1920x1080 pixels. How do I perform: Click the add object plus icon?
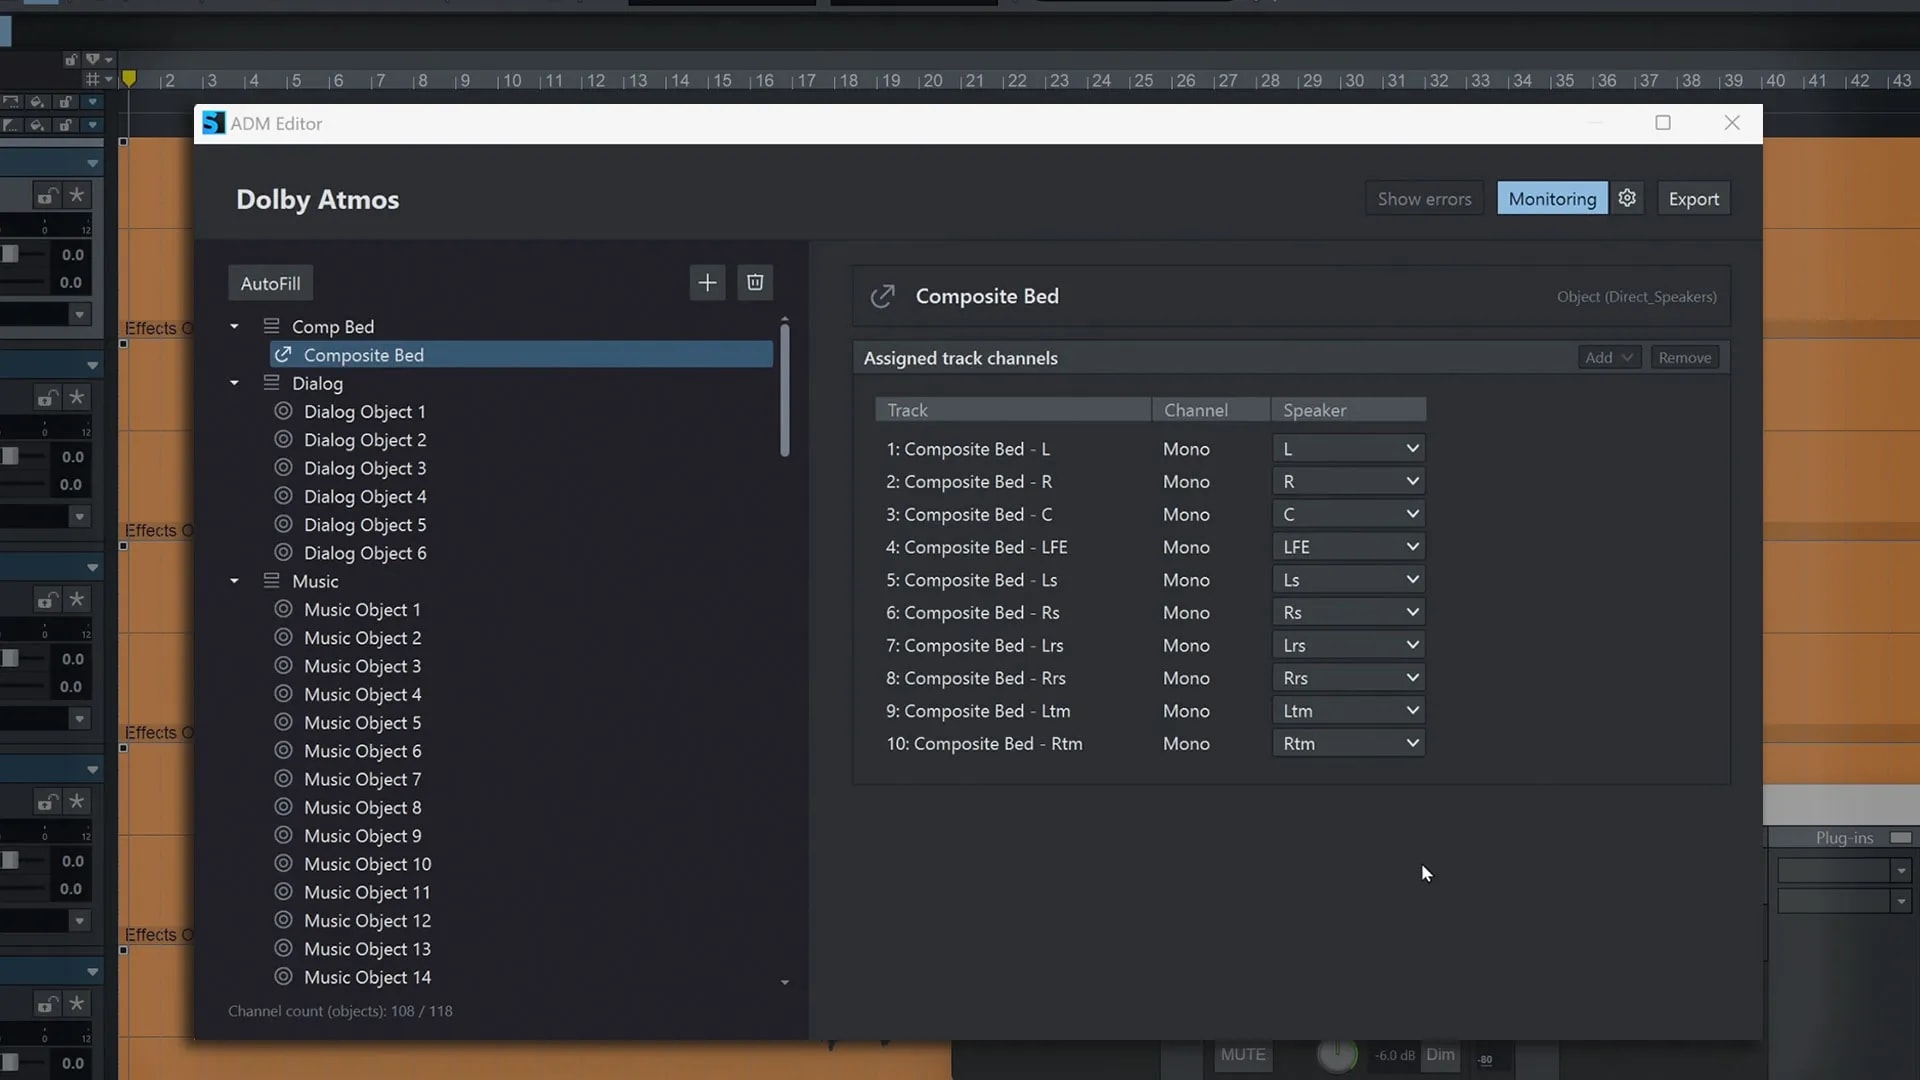point(707,283)
